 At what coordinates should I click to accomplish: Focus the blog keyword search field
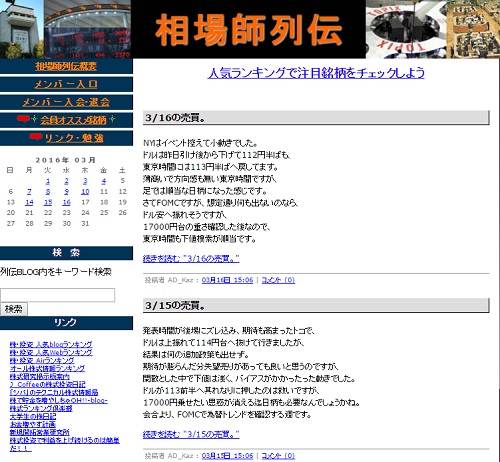57,295
